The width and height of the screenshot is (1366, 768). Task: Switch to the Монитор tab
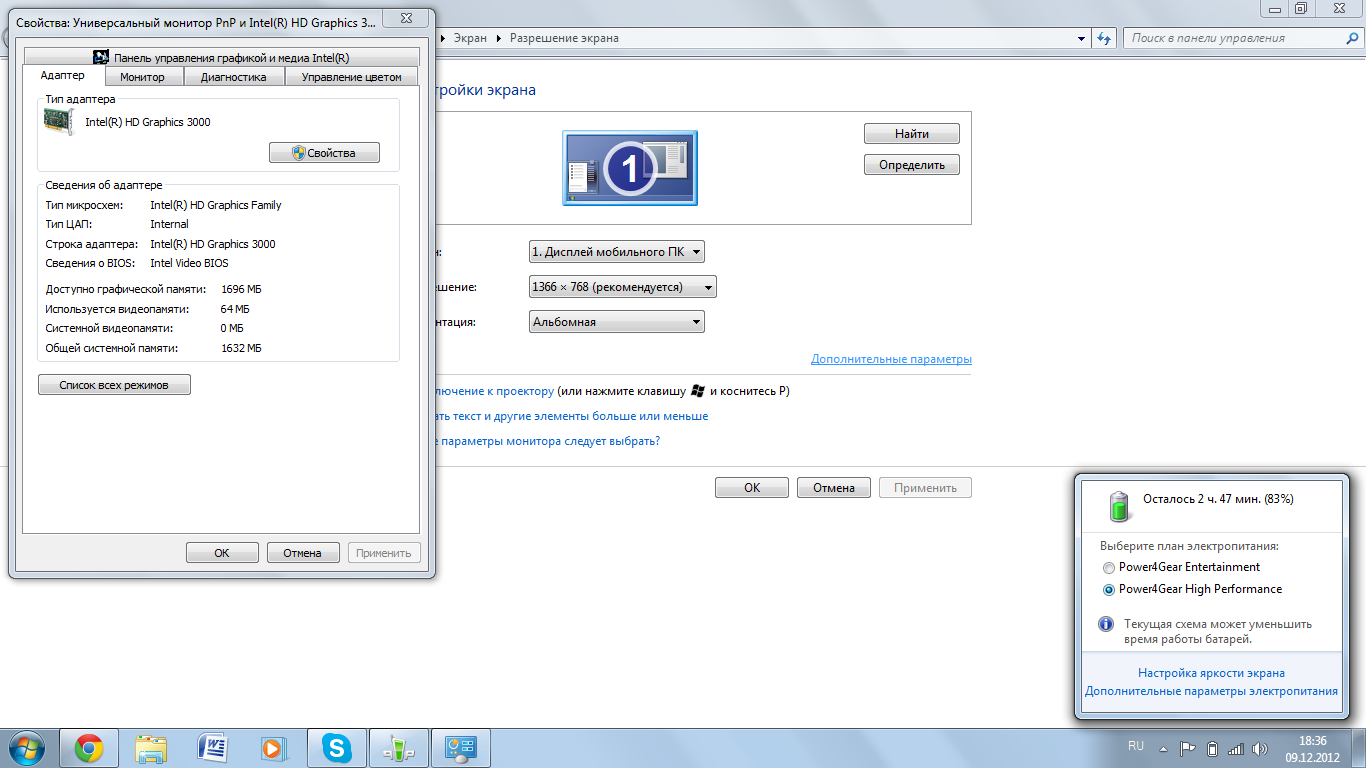(142, 77)
